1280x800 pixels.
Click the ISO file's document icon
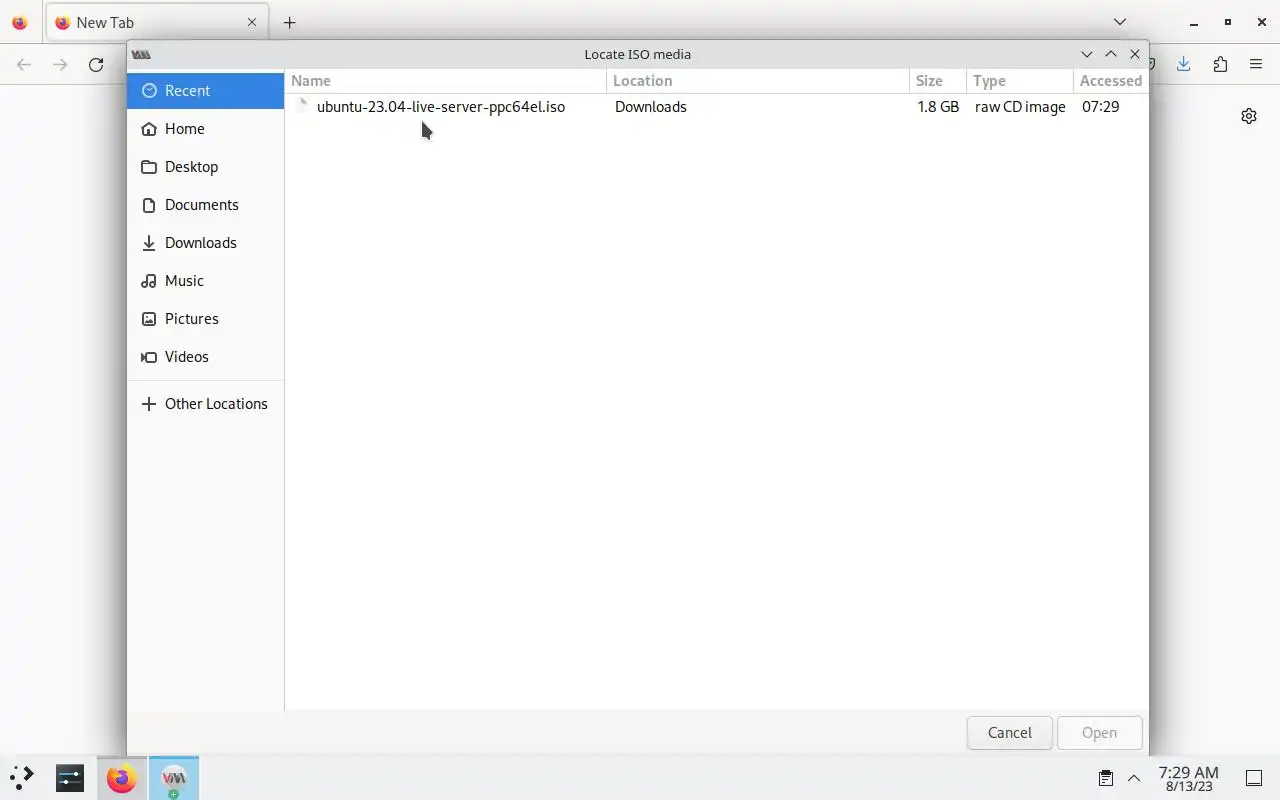[x=301, y=106]
